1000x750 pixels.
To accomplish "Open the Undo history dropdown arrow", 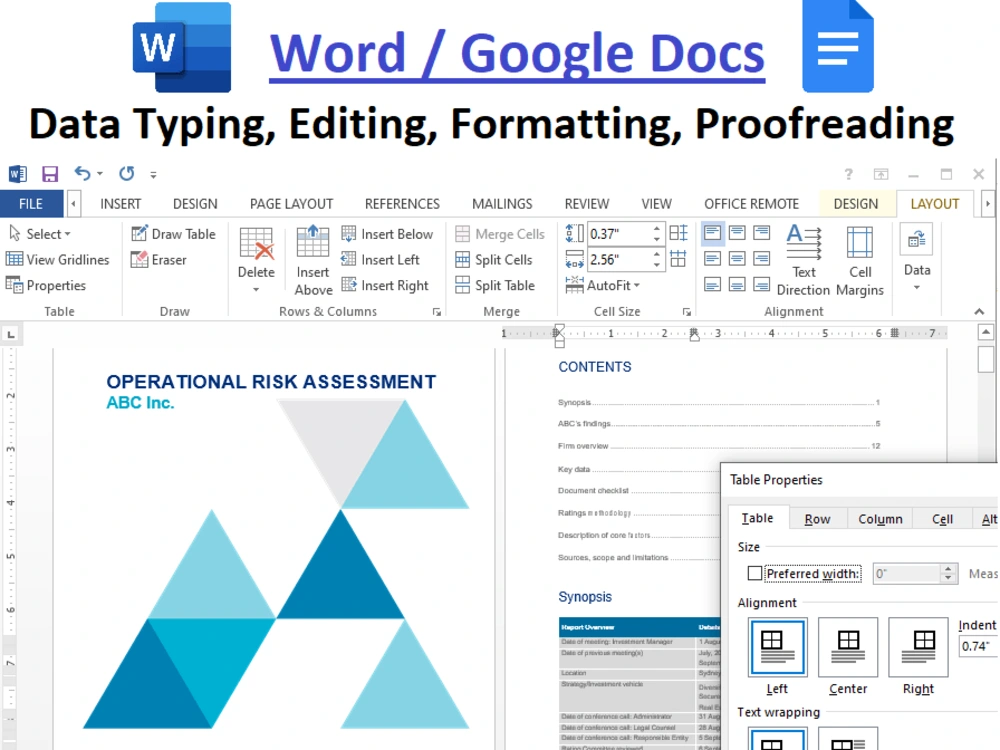I will pos(100,173).
